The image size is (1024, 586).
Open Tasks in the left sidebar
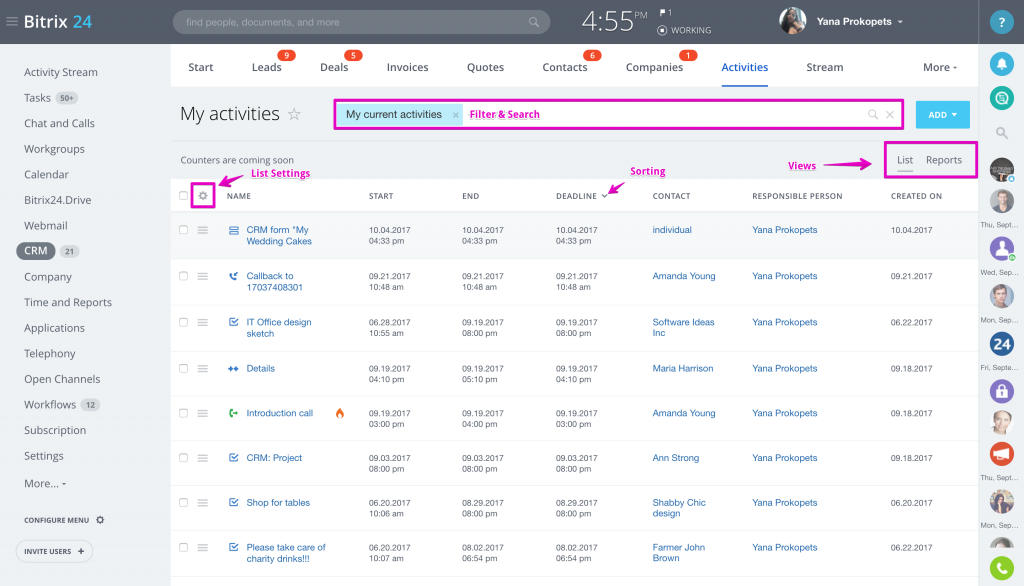[x=37, y=98]
